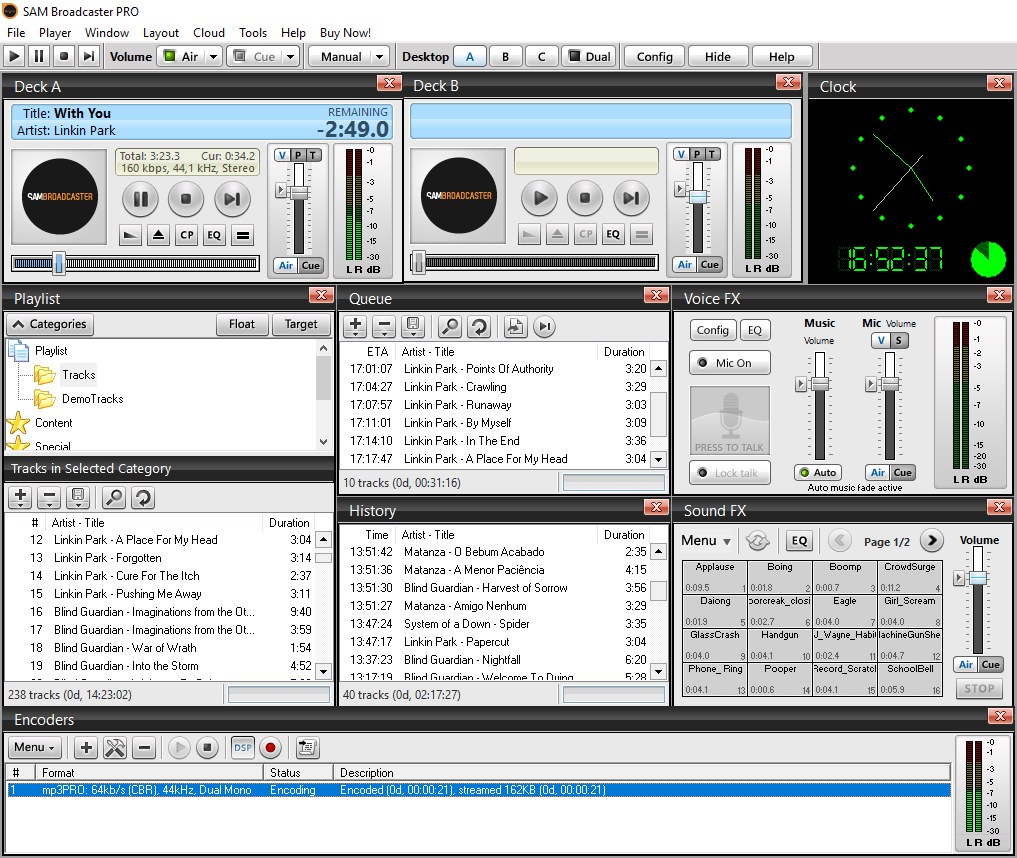Search tracks in the Queue
Viewport: 1017px width, 858px height.
pos(449,326)
